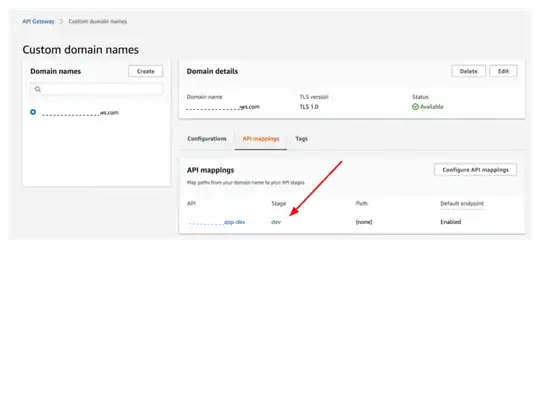Click the Custom domain names breadcrumb
The height and width of the screenshot is (405, 540).
pos(97,21)
